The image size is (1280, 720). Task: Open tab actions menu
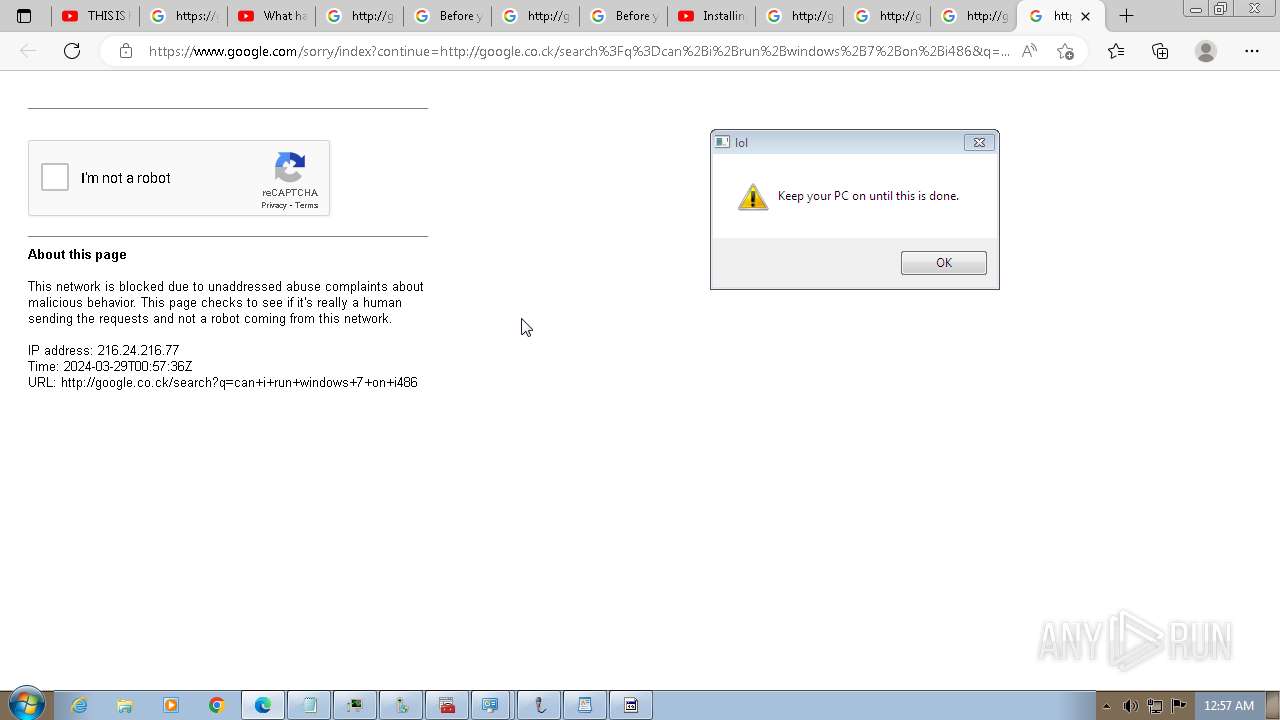pos(25,16)
